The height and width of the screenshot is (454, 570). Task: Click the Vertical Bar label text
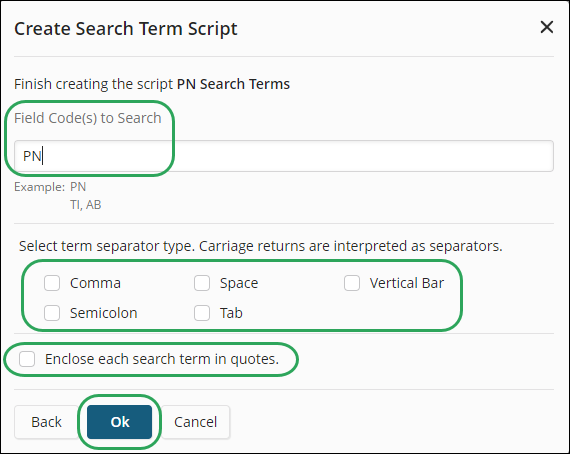(407, 283)
